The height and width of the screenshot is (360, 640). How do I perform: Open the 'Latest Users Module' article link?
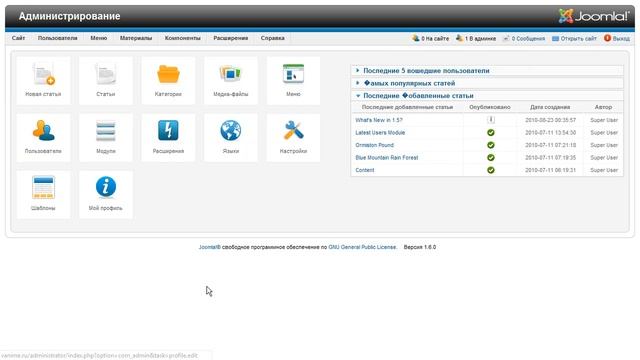[x=380, y=133]
